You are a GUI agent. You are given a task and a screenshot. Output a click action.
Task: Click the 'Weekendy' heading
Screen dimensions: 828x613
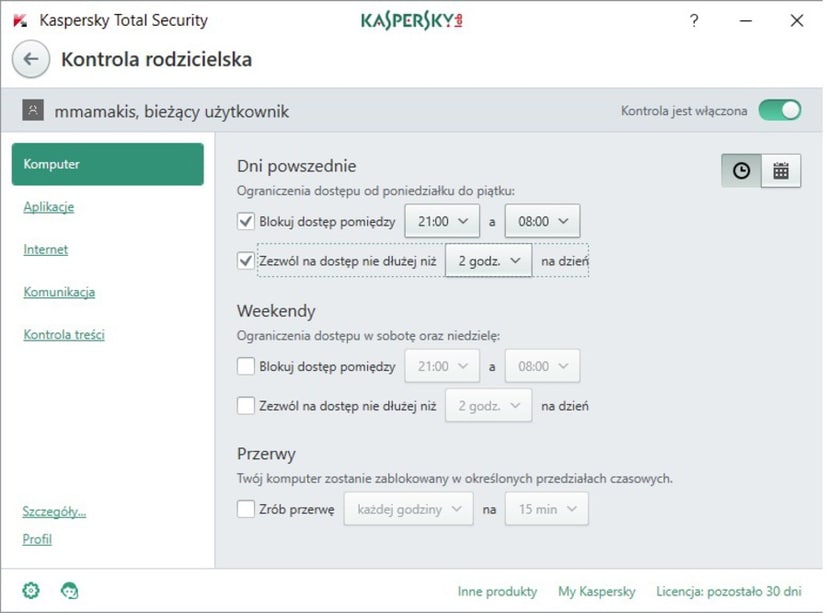(276, 311)
